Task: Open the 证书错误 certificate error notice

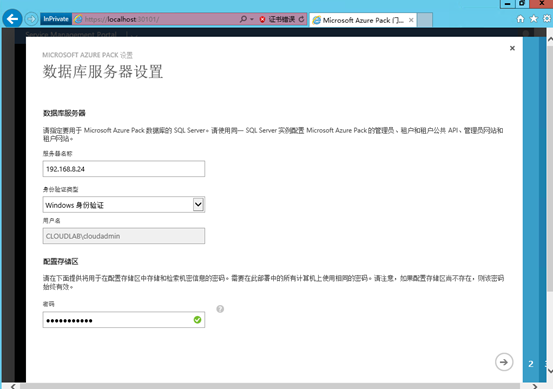Action: coord(281,19)
